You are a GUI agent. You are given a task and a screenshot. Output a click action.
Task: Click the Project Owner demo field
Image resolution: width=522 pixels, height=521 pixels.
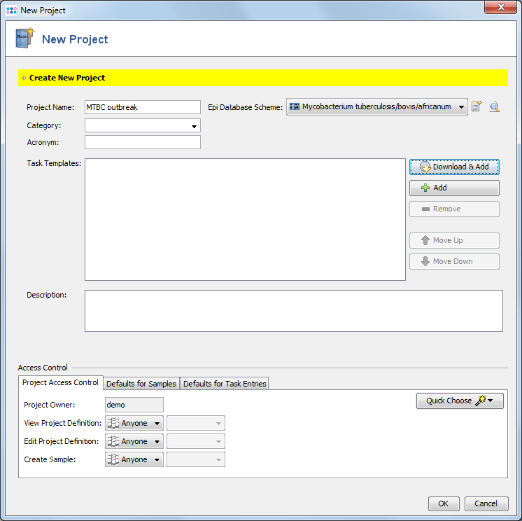[x=134, y=405]
